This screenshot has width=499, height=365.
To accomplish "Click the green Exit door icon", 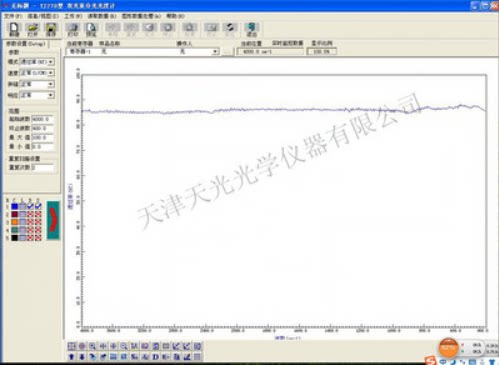I will [x=252, y=29].
